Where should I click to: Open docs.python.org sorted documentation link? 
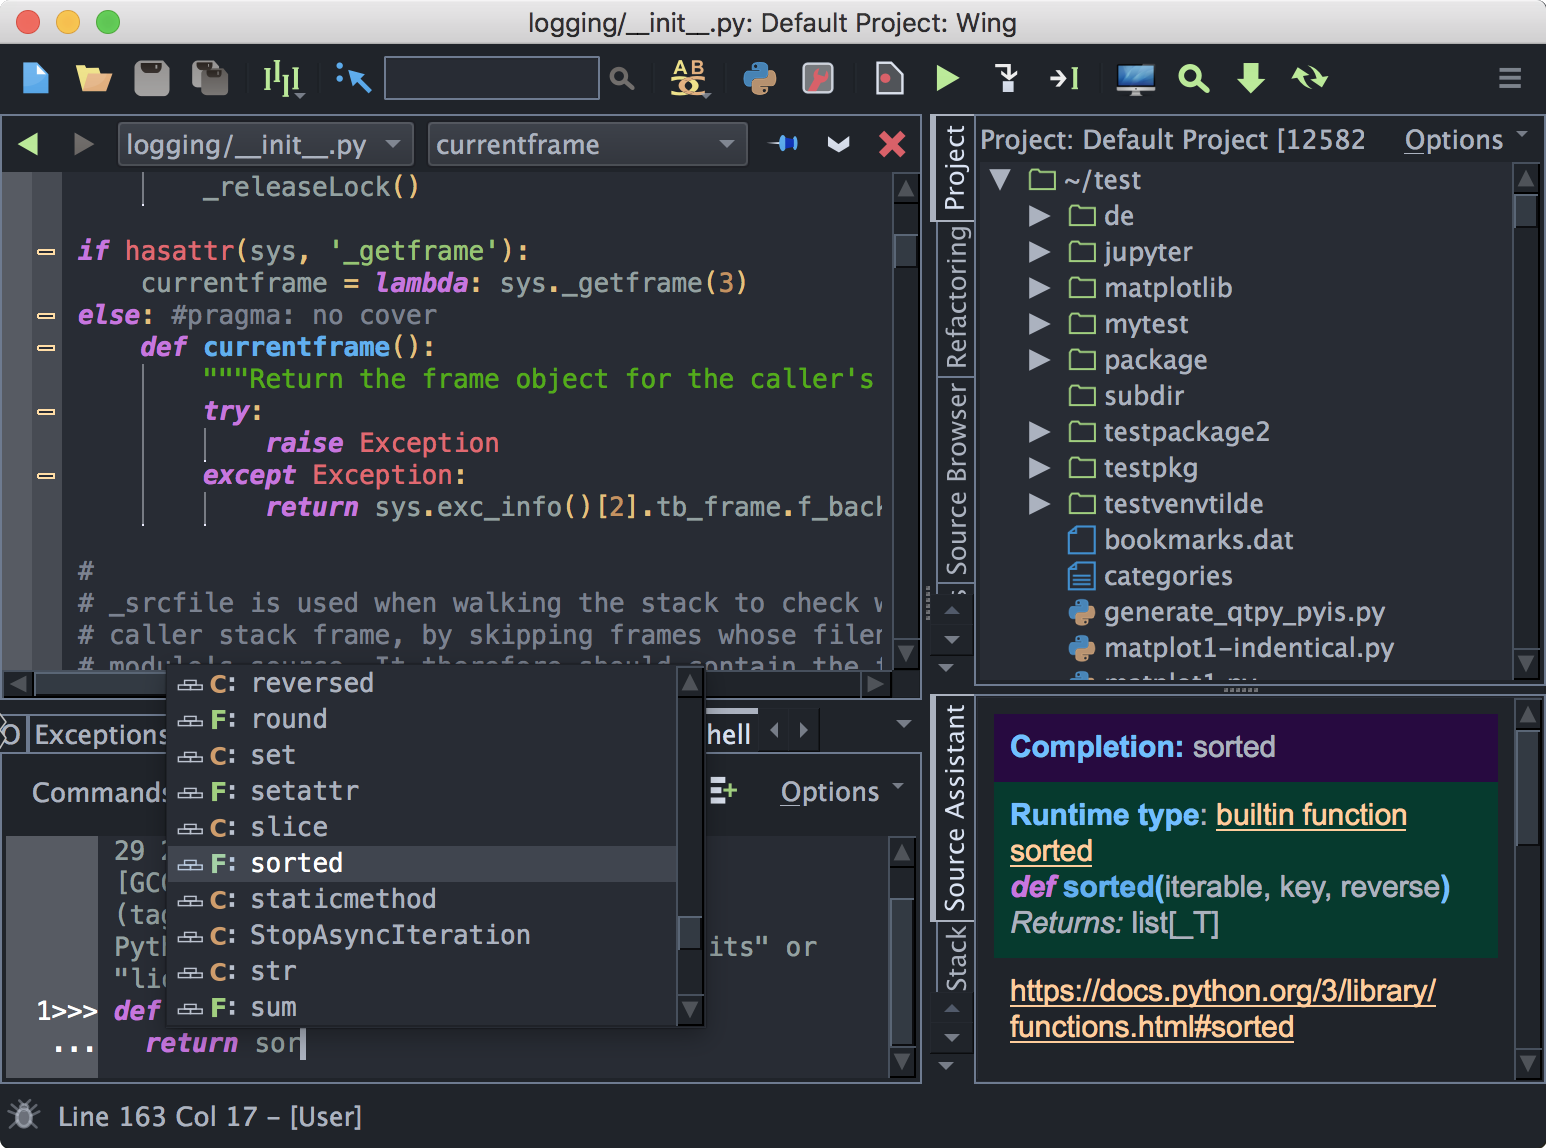pos(1222,1009)
